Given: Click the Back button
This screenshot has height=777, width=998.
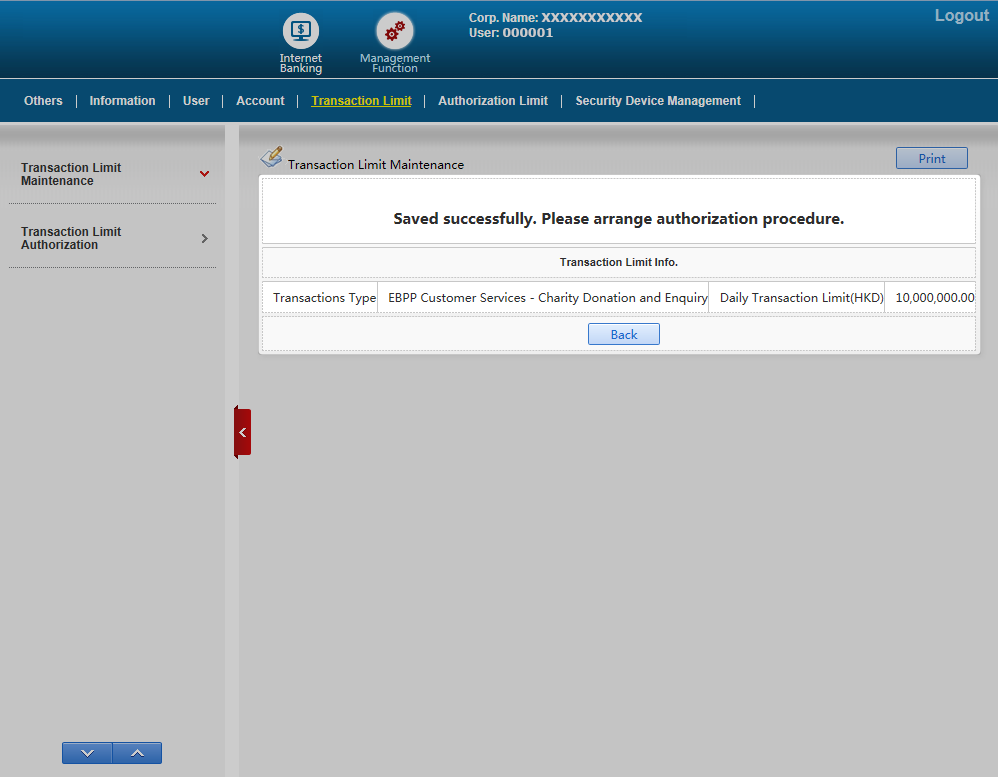Looking at the screenshot, I should pyautogui.click(x=623, y=334).
